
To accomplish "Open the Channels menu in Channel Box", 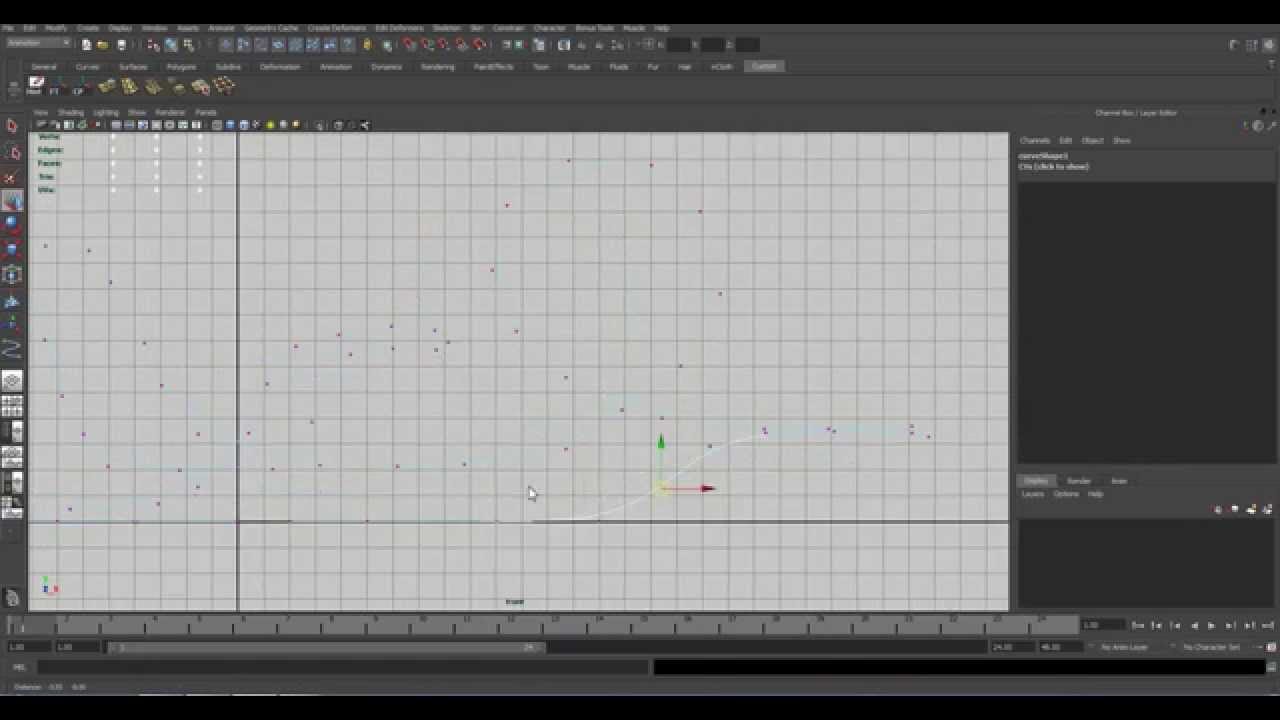I will 1035,140.
